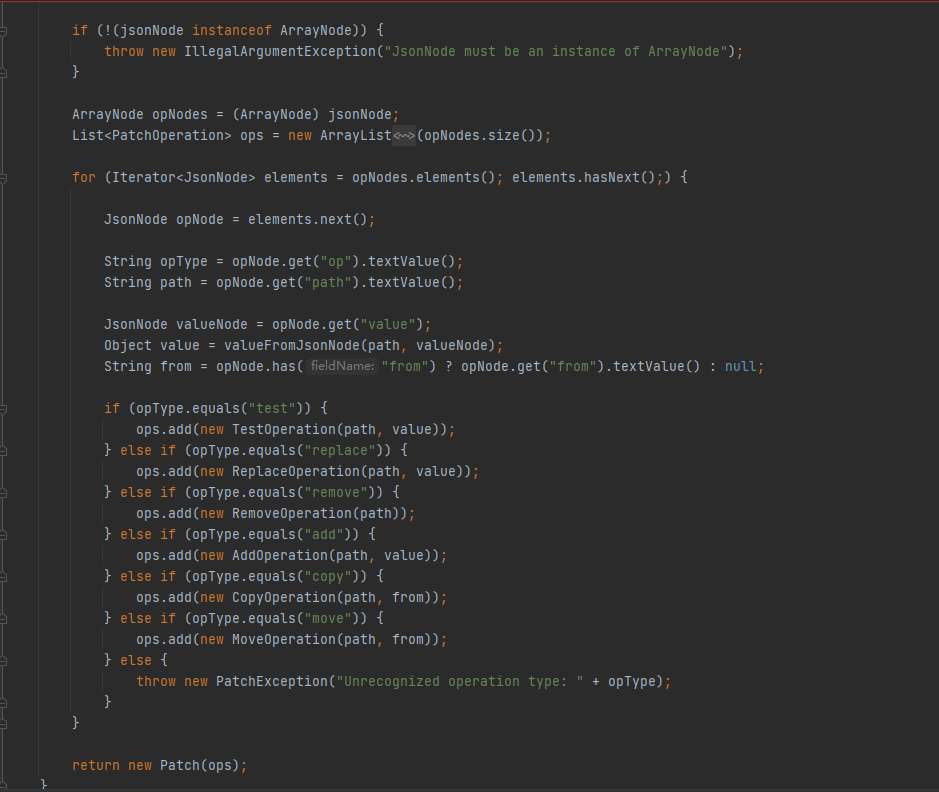Click the 'return' keyword
Image resolution: width=939 pixels, height=792 pixels.
click(x=96, y=765)
